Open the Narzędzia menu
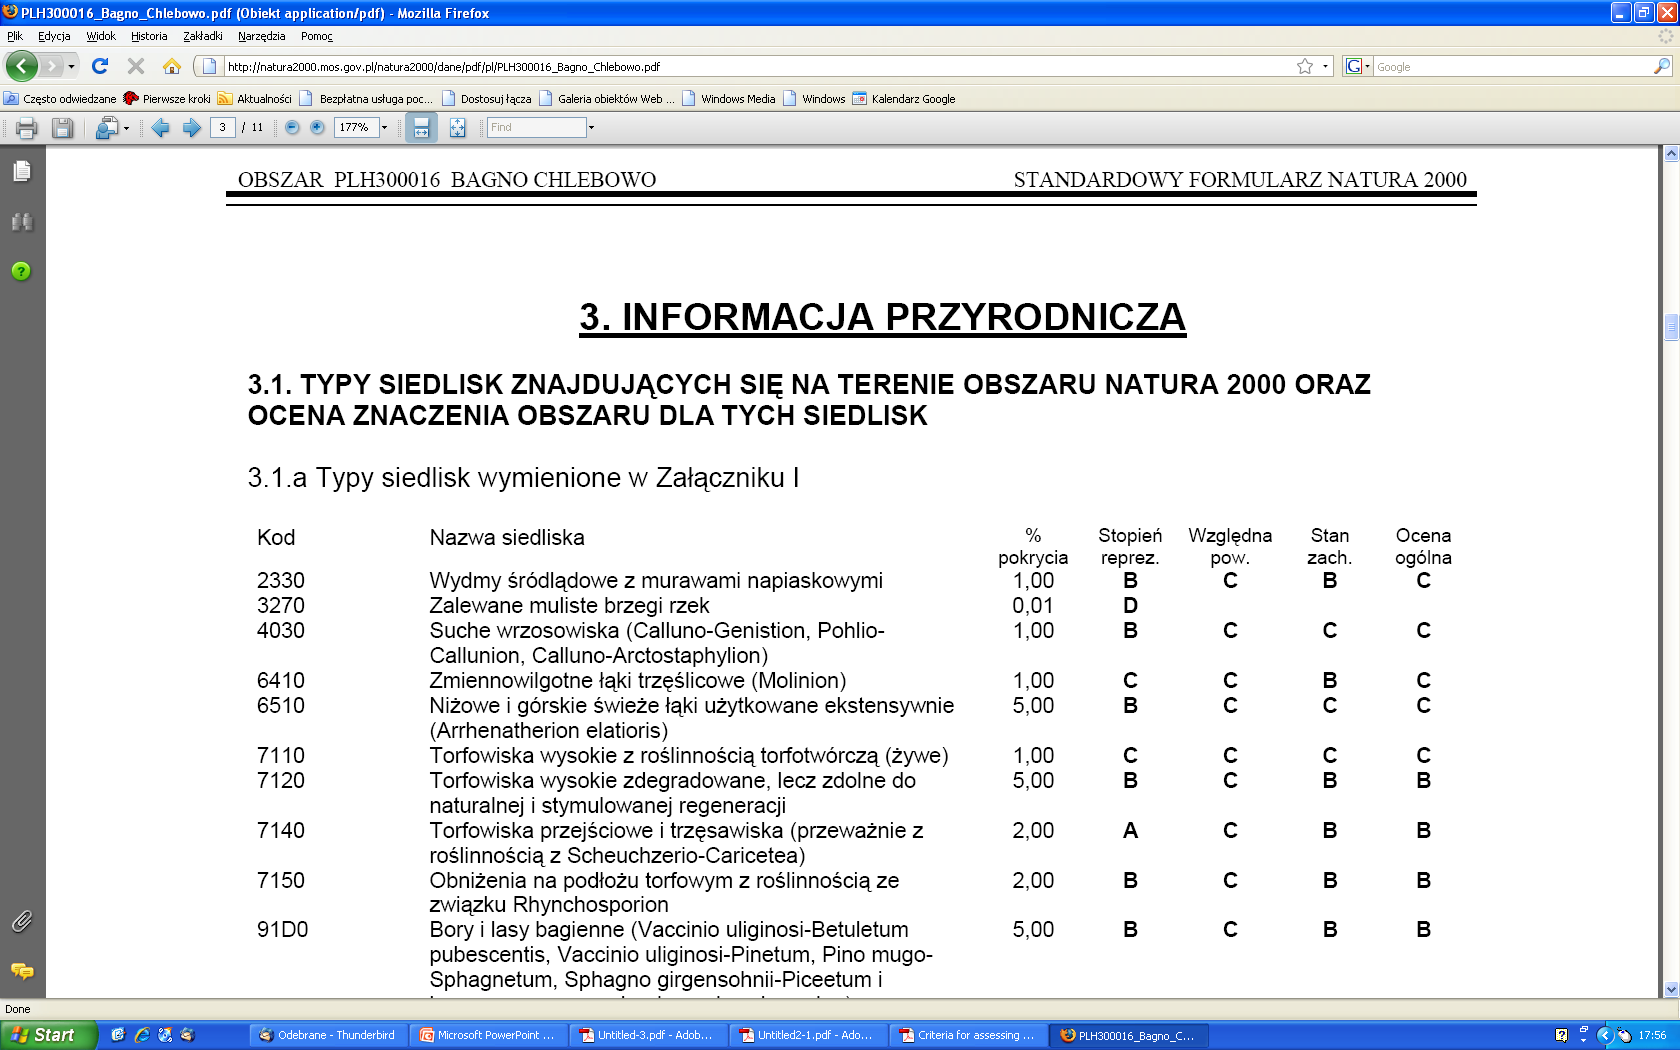Viewport: 1680px width, 1050px height. click(261, 36)
